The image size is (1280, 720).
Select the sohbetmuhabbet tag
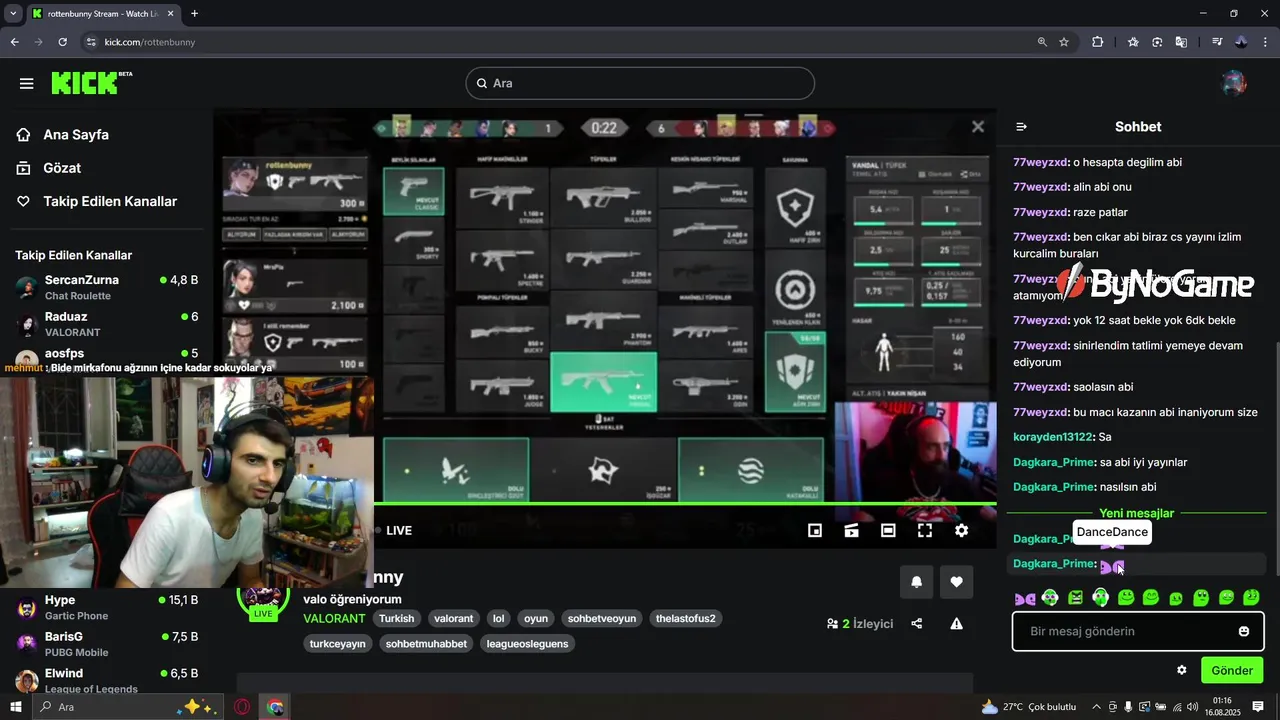426,644
